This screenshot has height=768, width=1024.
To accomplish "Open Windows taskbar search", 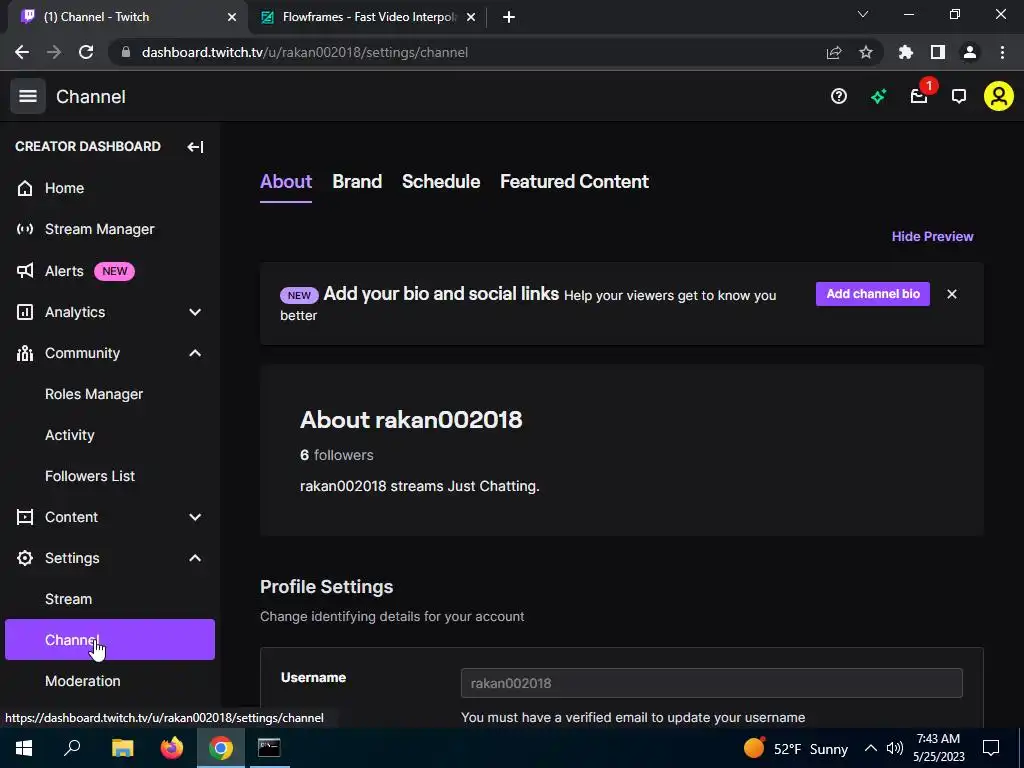I will (72, 748).
